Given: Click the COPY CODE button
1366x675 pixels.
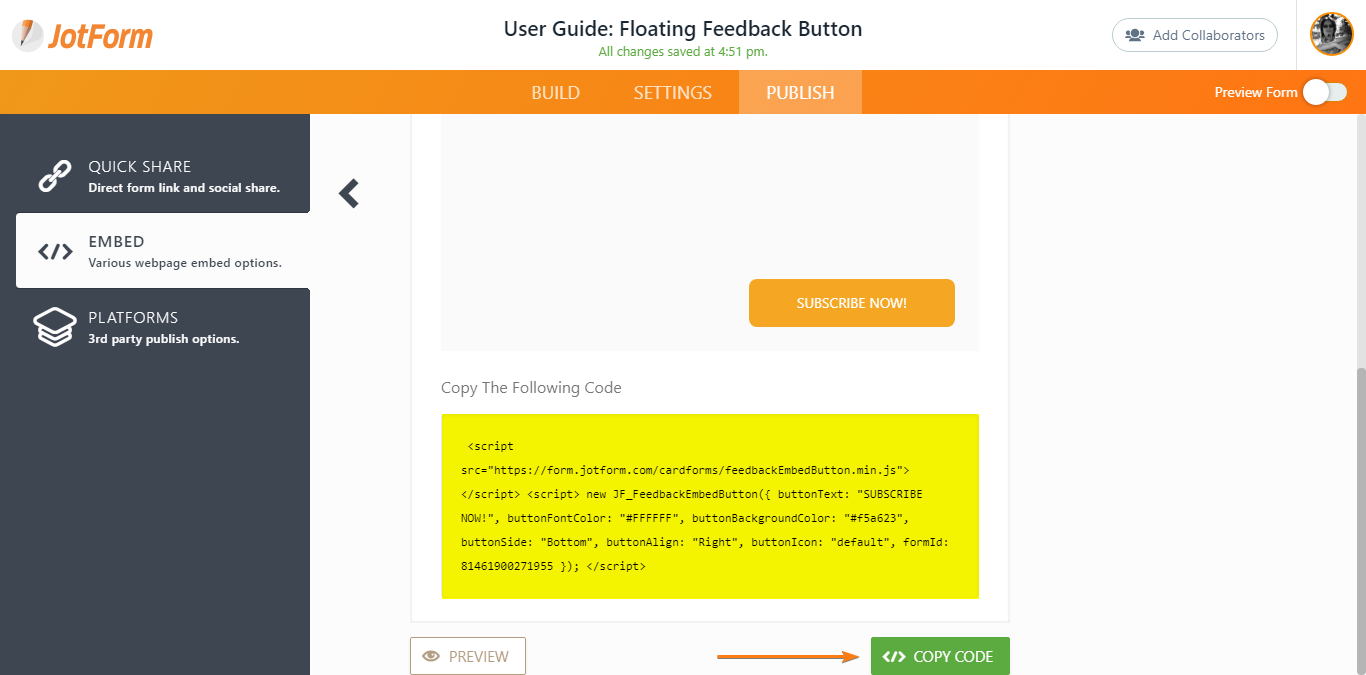Looking at the screenshot, I should [x=940, y=656].
